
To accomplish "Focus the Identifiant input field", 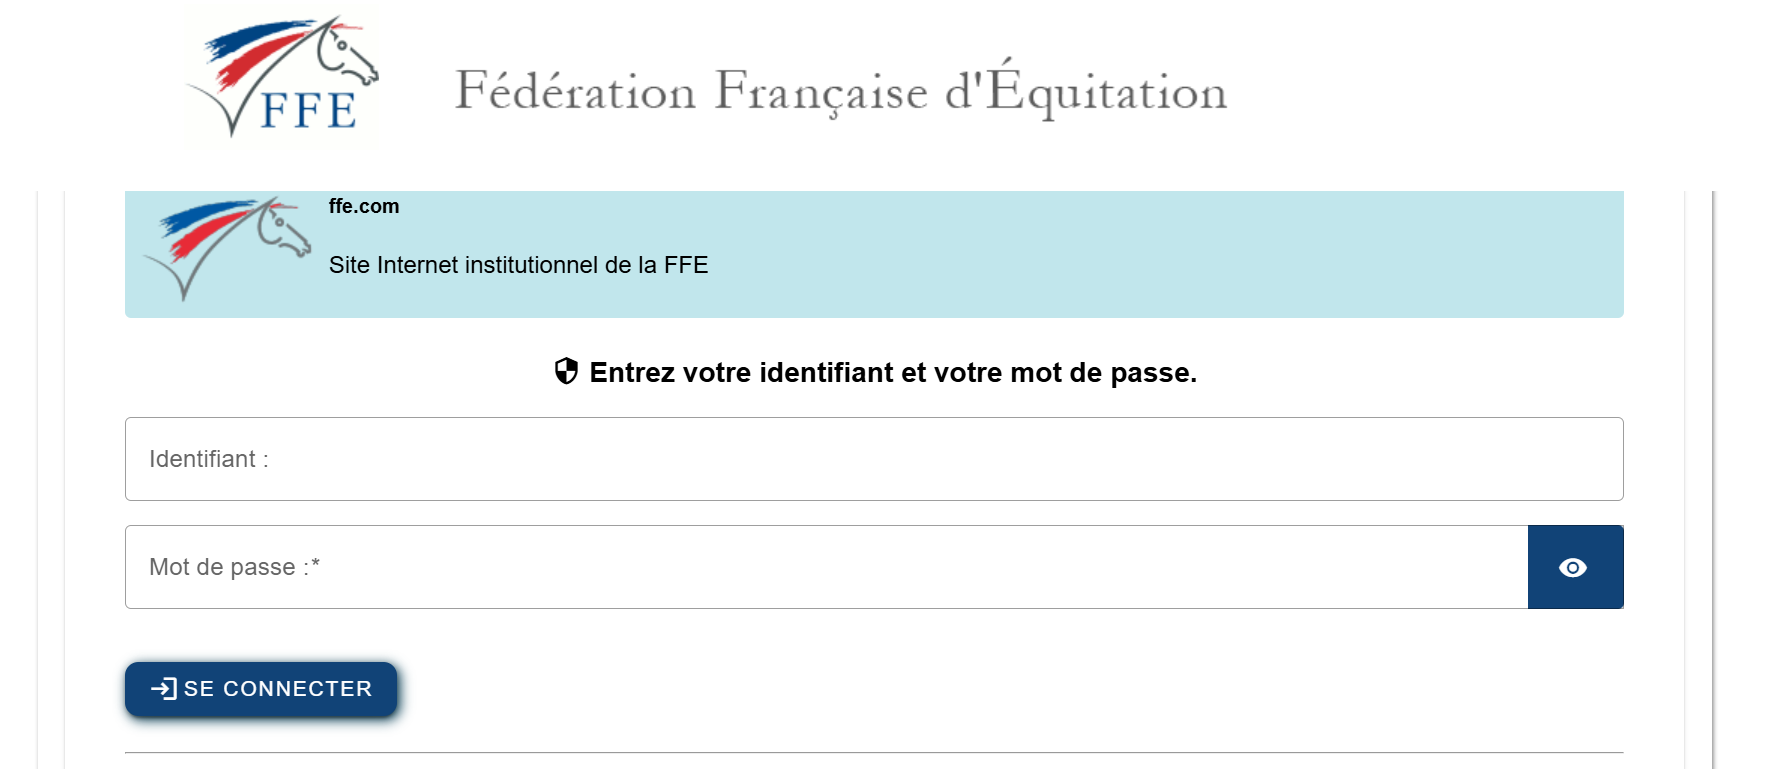I will [x=874, y=459].
